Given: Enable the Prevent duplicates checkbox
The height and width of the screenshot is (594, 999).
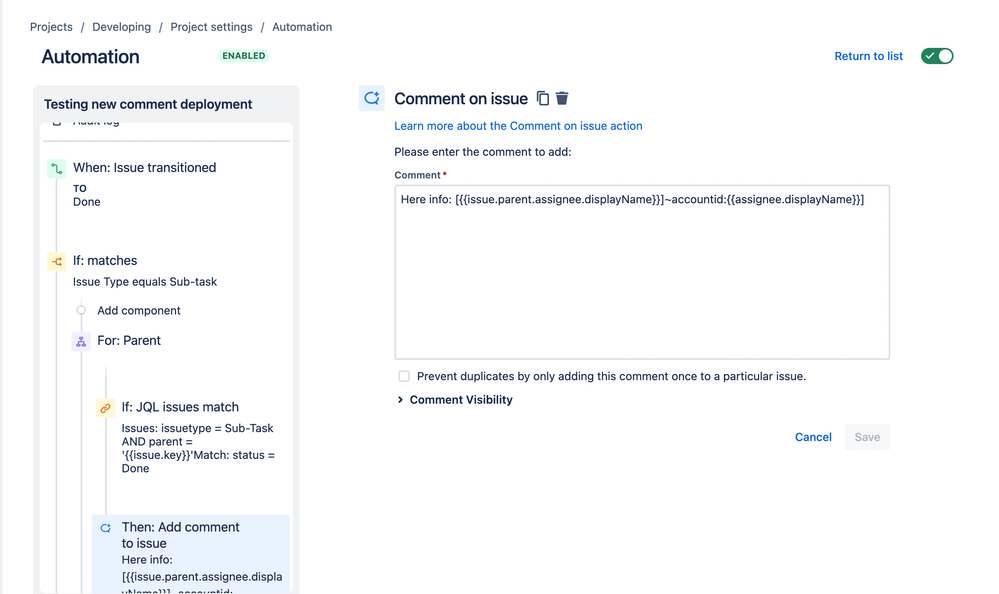Looking at the screenshot, I should pyautogui.click(x=404, y=377).
